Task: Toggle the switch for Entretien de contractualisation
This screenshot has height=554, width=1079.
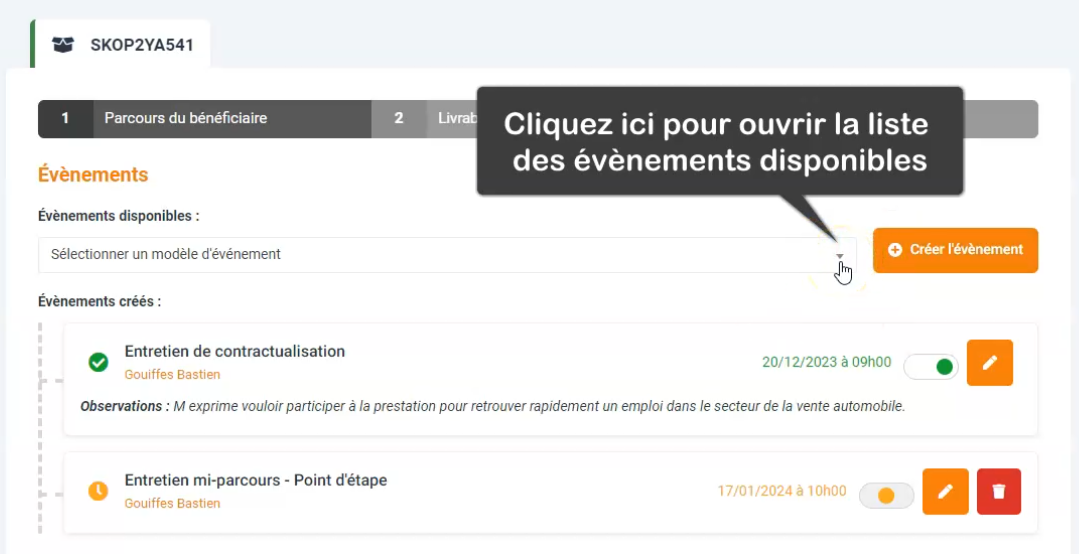Action: 931,367
